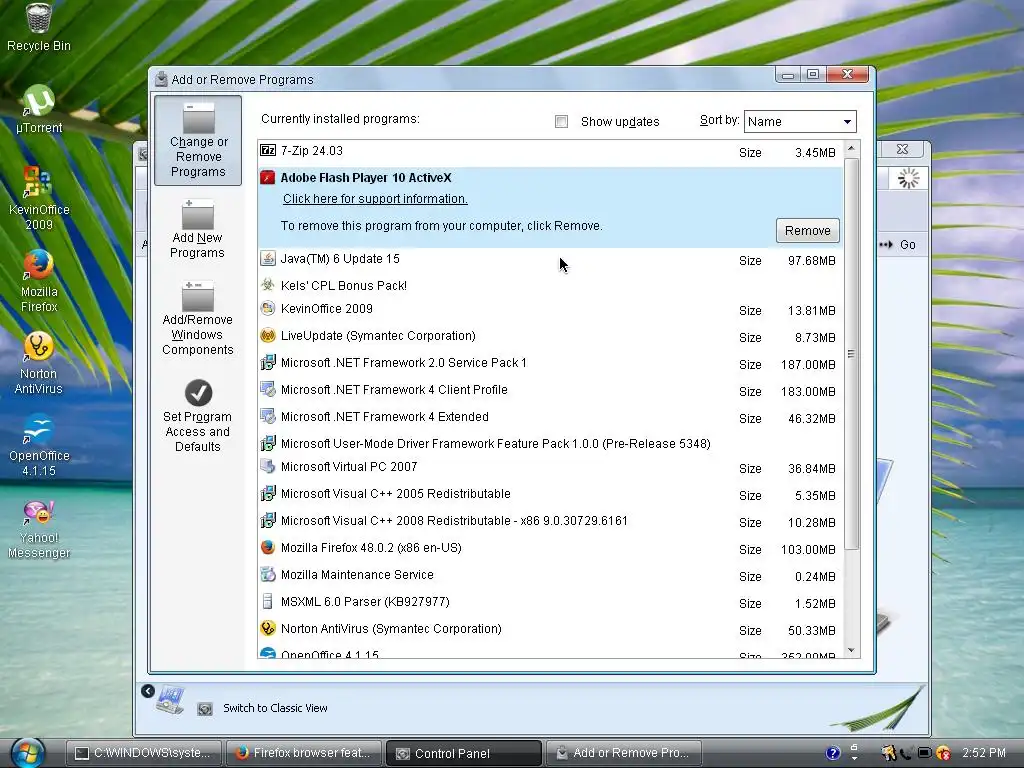Click the Mozilla Firefox 48.0.2 list icon
The image size is (1024, 768).
[x=268, y=547]
